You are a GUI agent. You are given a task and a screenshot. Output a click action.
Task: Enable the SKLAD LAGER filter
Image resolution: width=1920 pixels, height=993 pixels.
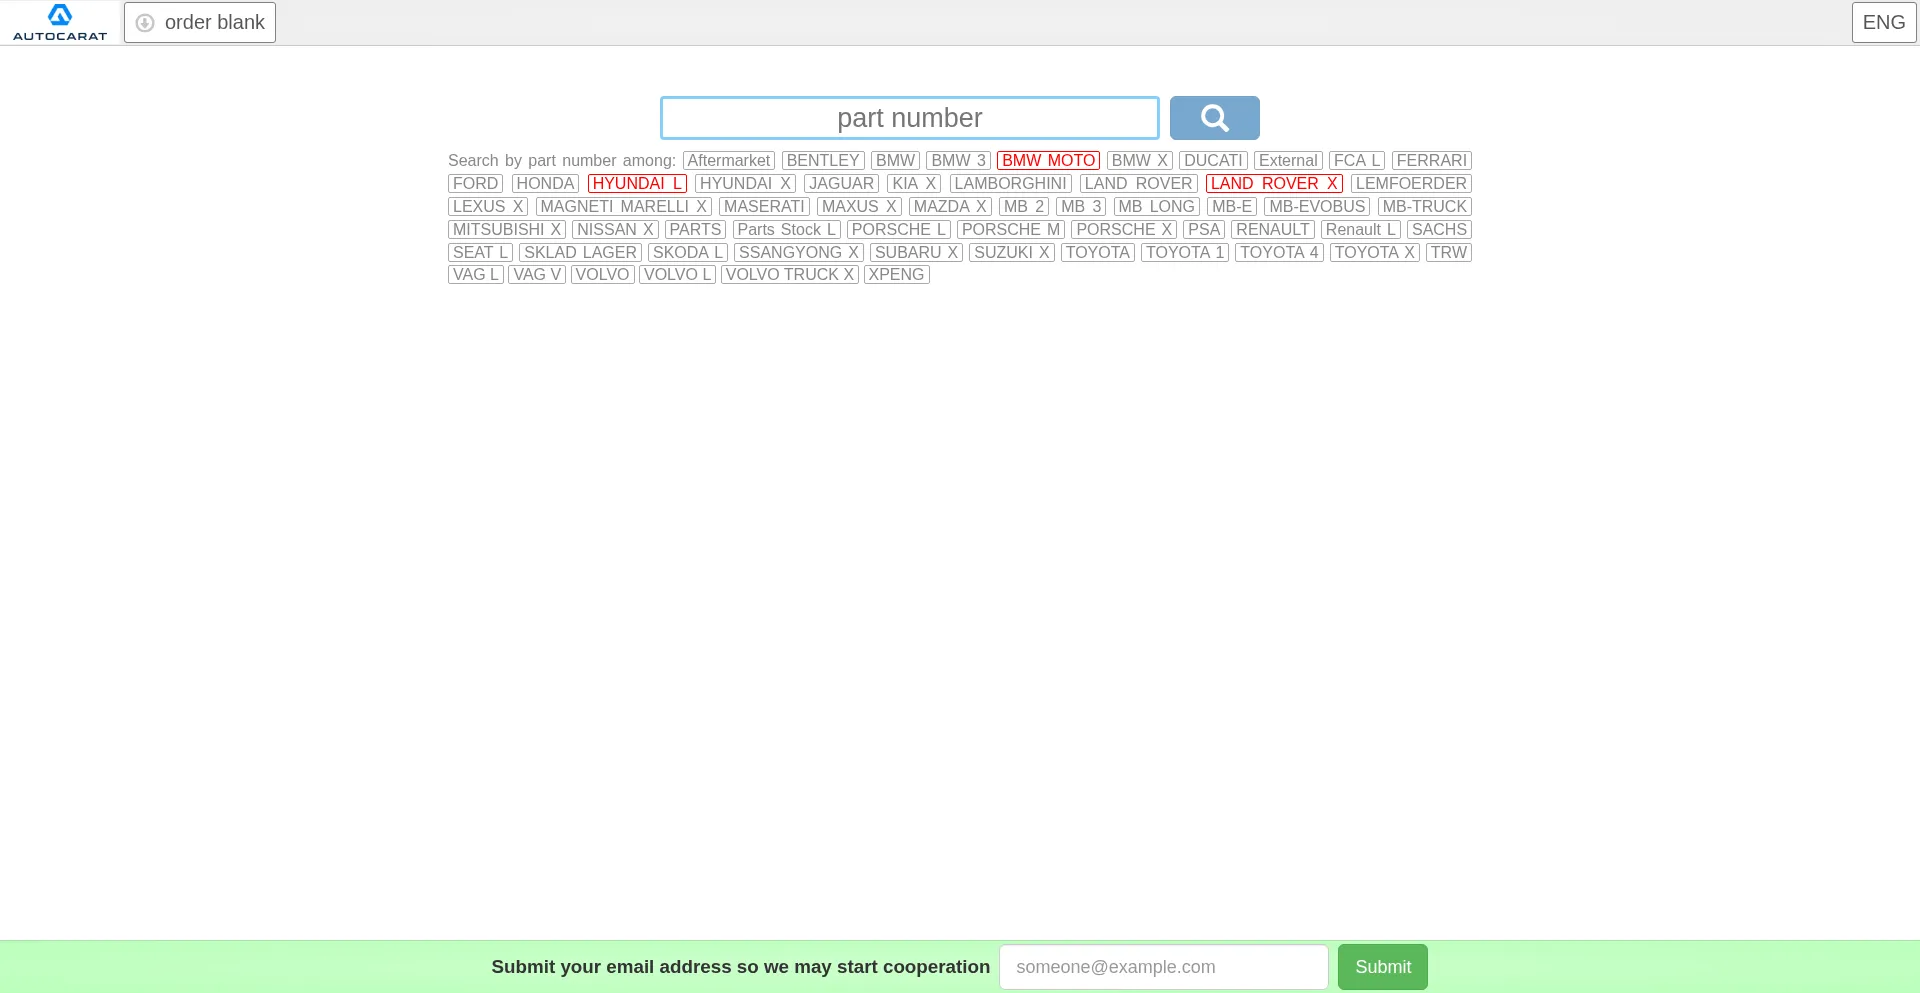point(580,253)
